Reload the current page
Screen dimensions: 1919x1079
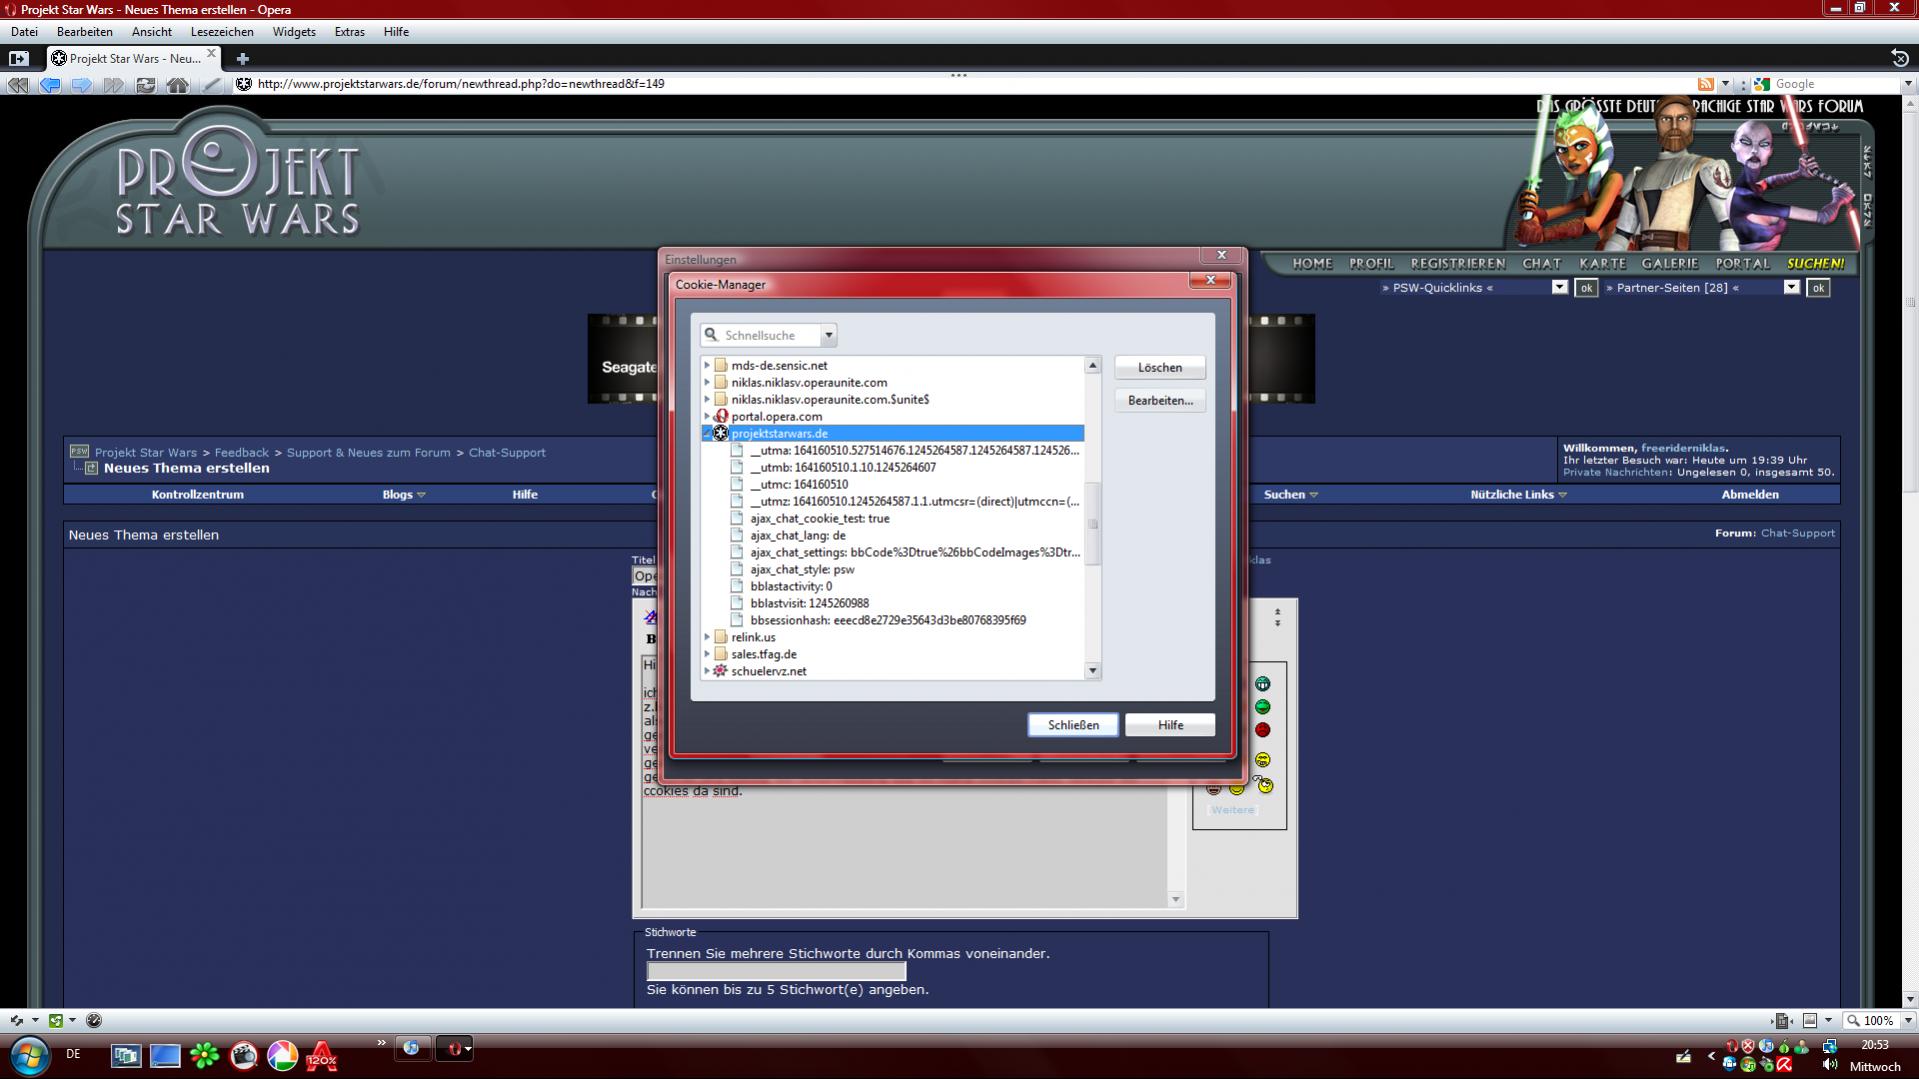click(x=146, y=85)
